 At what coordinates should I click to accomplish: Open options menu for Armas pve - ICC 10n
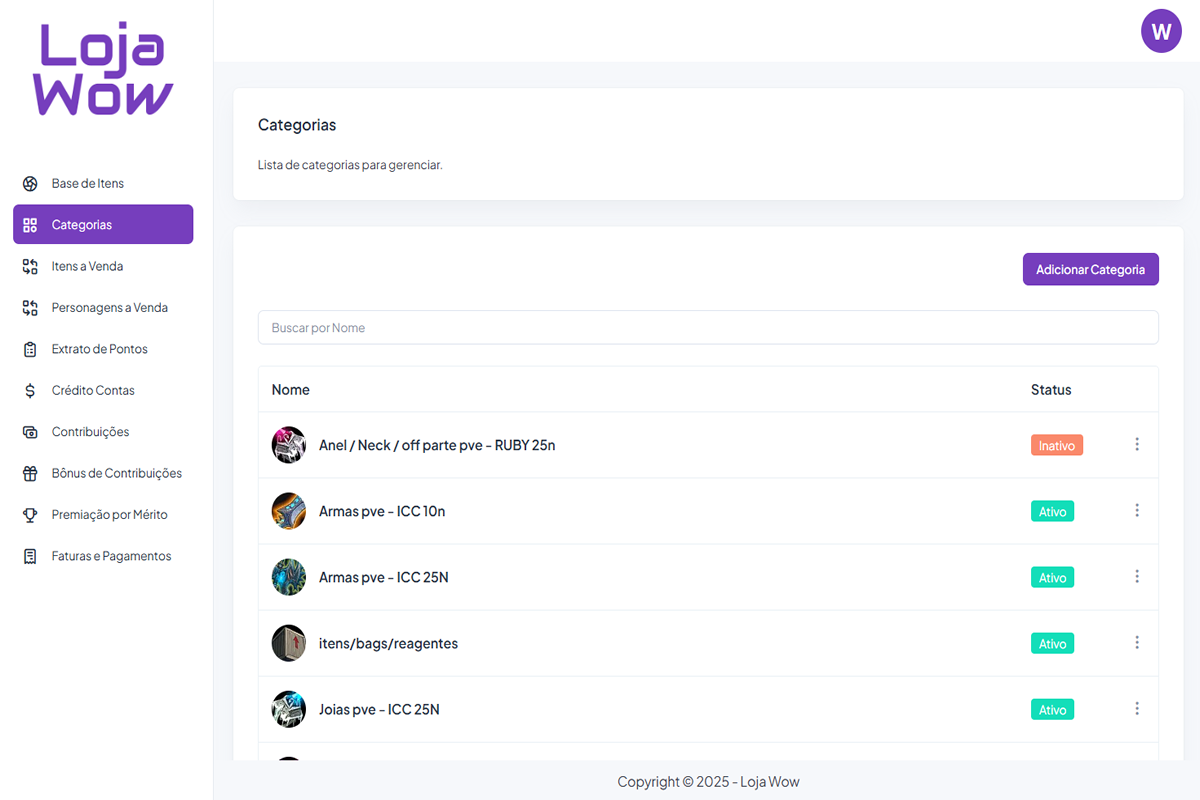[1137, 511]
